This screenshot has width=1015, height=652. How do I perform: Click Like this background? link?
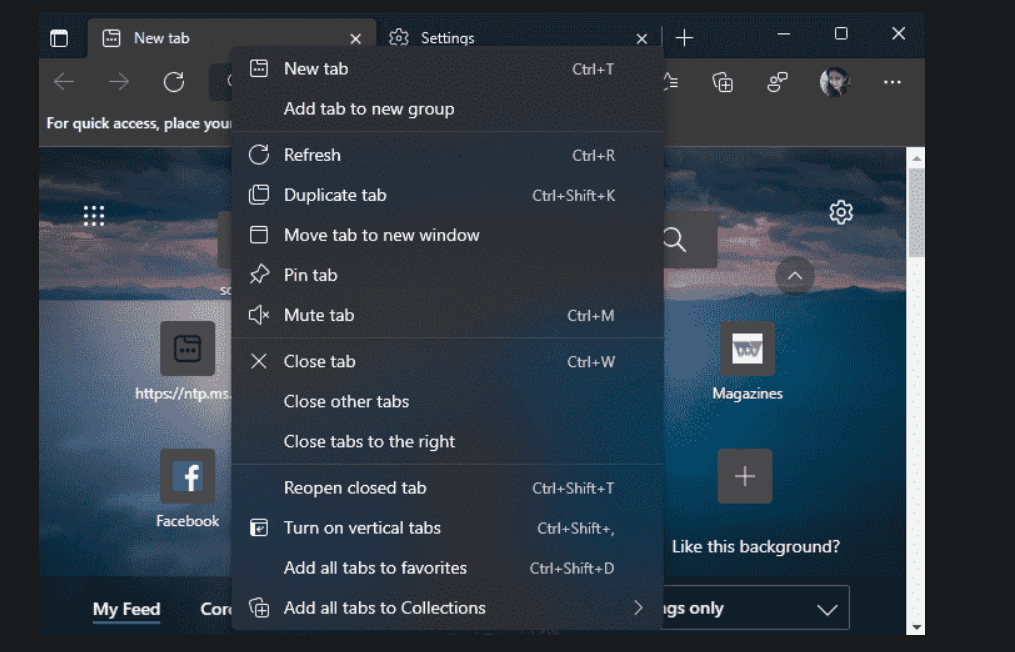[x=755, y=546]
